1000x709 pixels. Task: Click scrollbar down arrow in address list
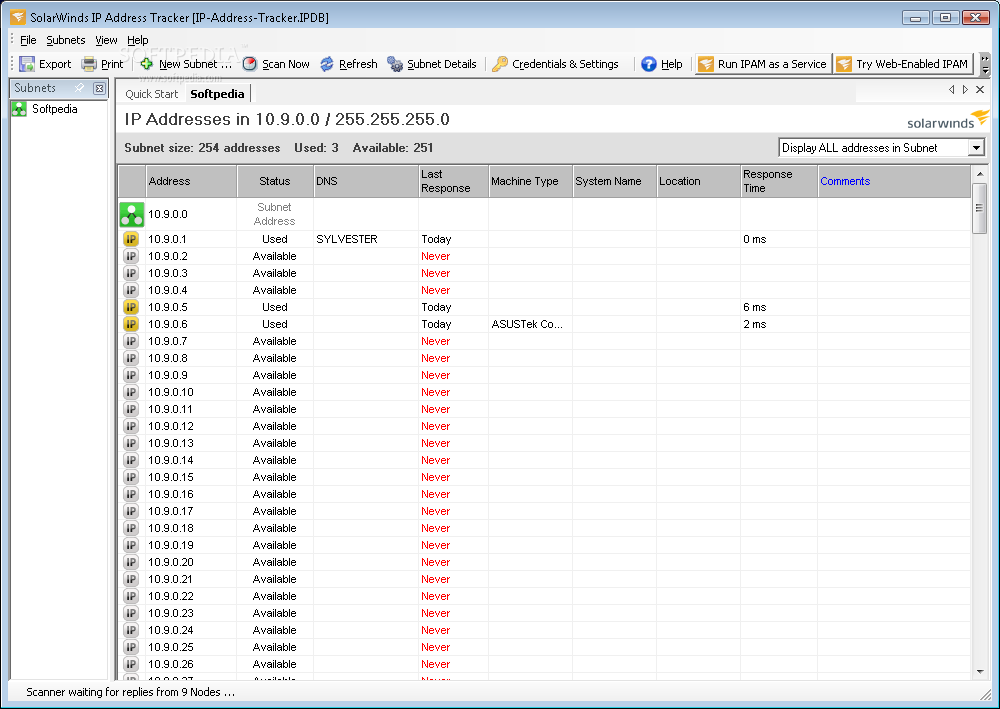click(x=980, y=671)
